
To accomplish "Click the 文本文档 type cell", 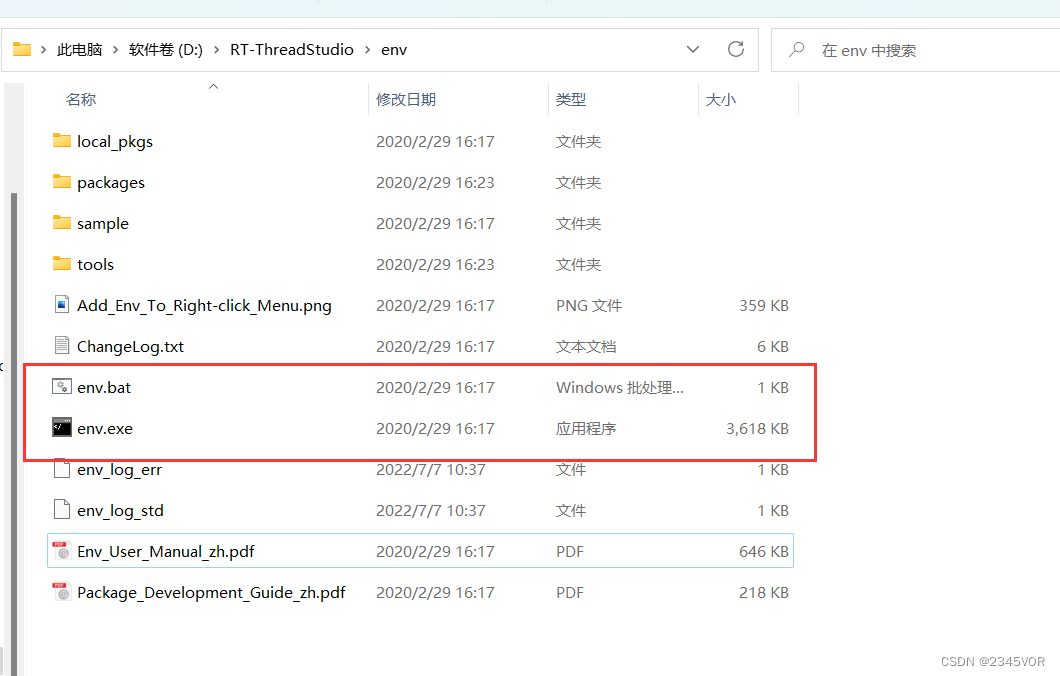I will click(585, 346).
